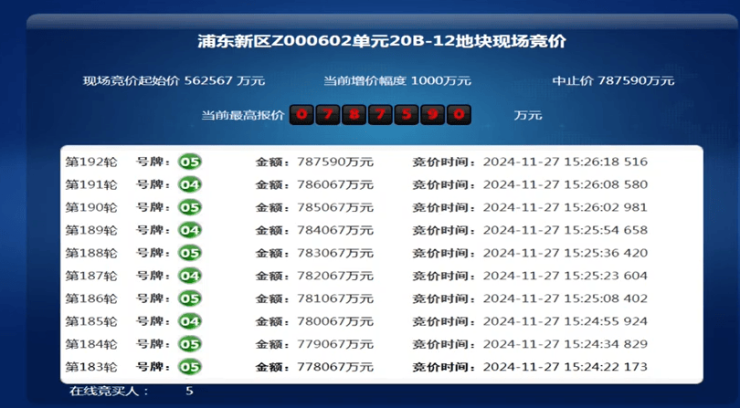
Task: Click the 第183轮 round label
Action: 91,367
